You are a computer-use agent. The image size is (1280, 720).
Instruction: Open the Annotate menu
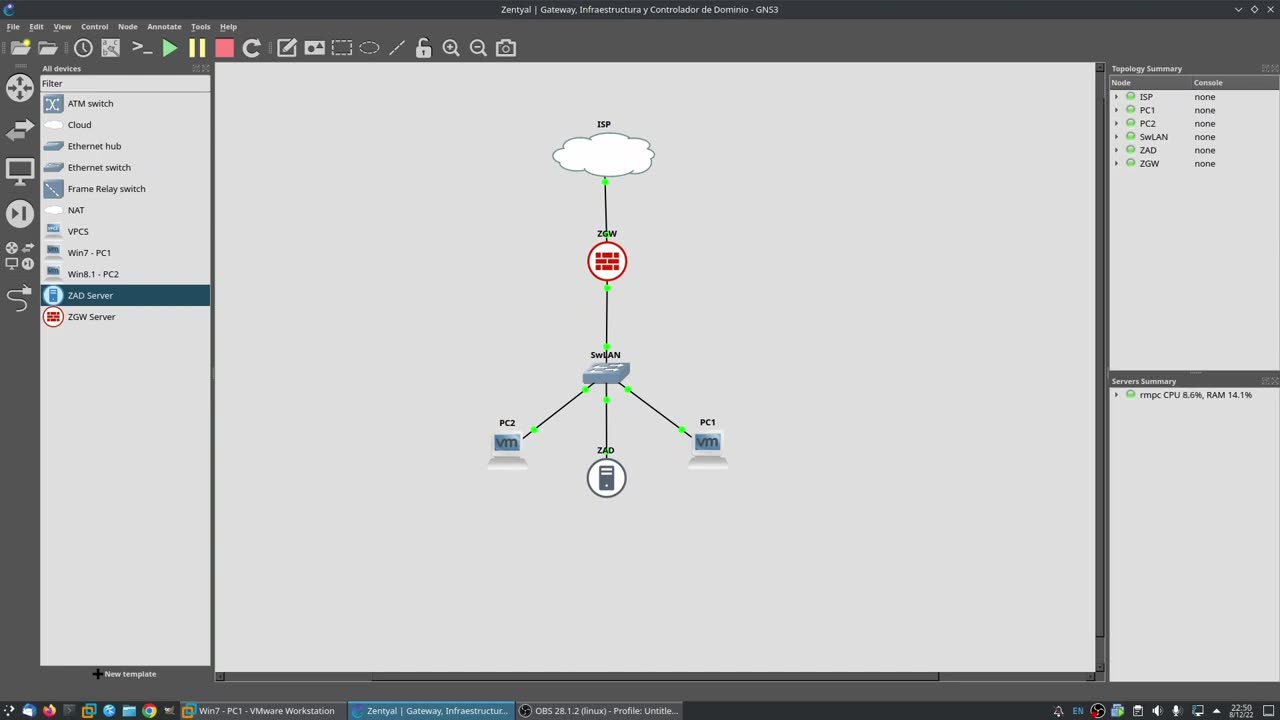point(164,27)
